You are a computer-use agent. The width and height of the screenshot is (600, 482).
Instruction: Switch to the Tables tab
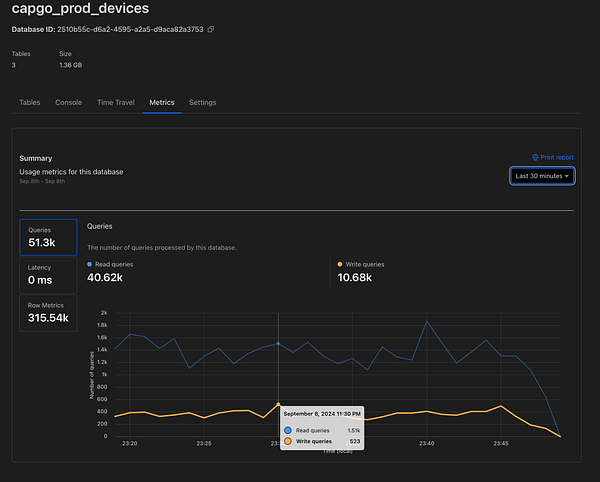click(30, 102)
